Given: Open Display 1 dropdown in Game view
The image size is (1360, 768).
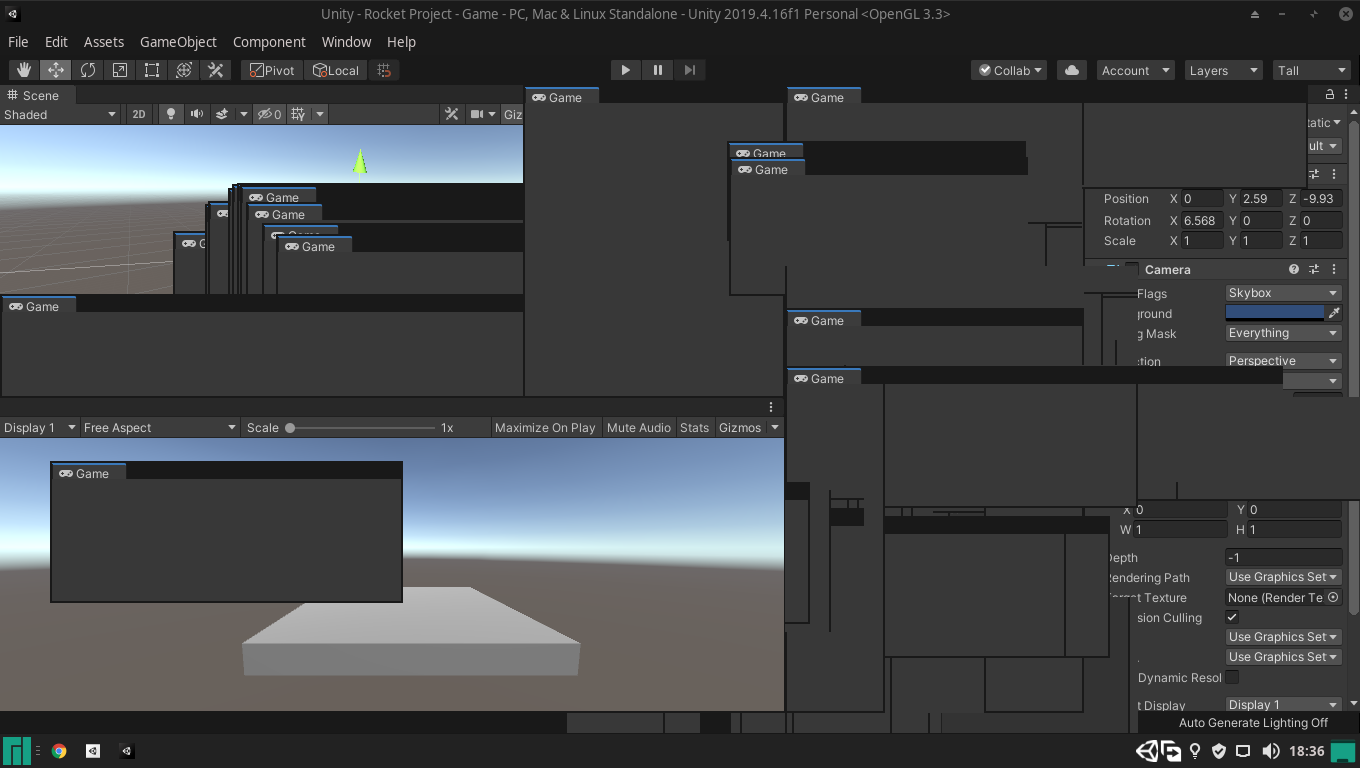Looking at the screenshot, I should pyautogui.click(x=40, y=427).
